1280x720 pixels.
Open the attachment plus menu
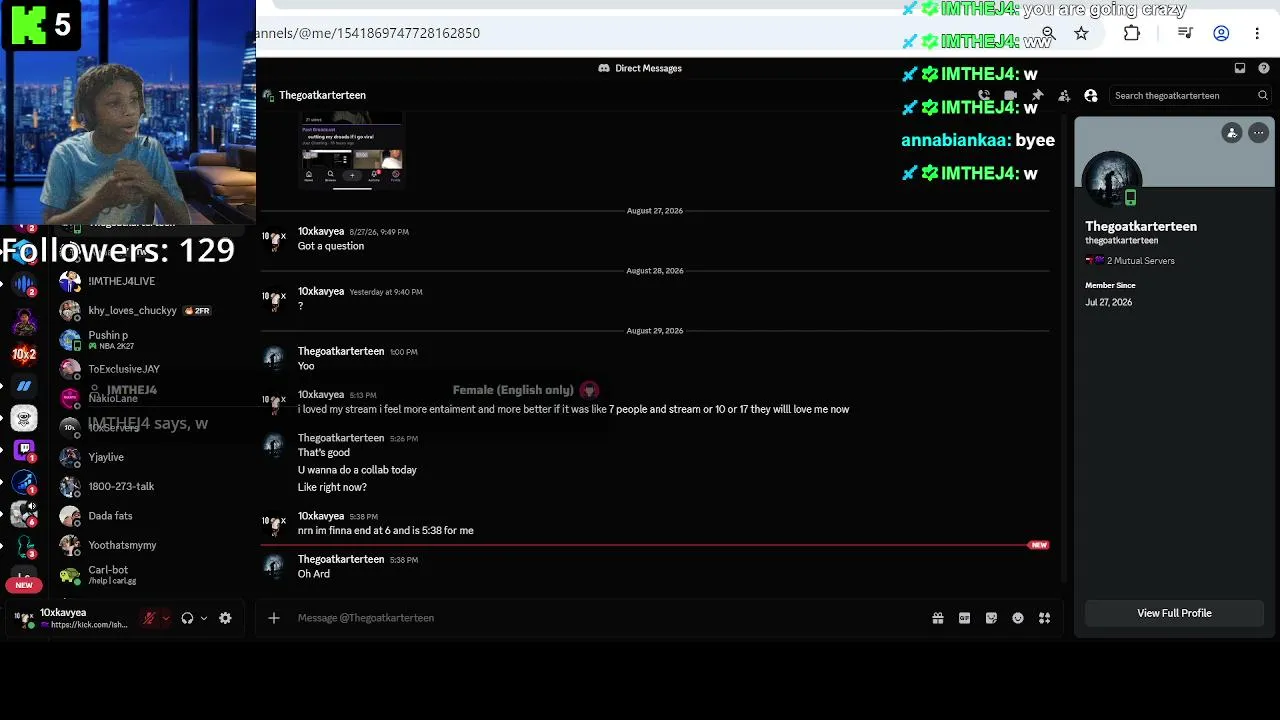click(x=274, y=618)
